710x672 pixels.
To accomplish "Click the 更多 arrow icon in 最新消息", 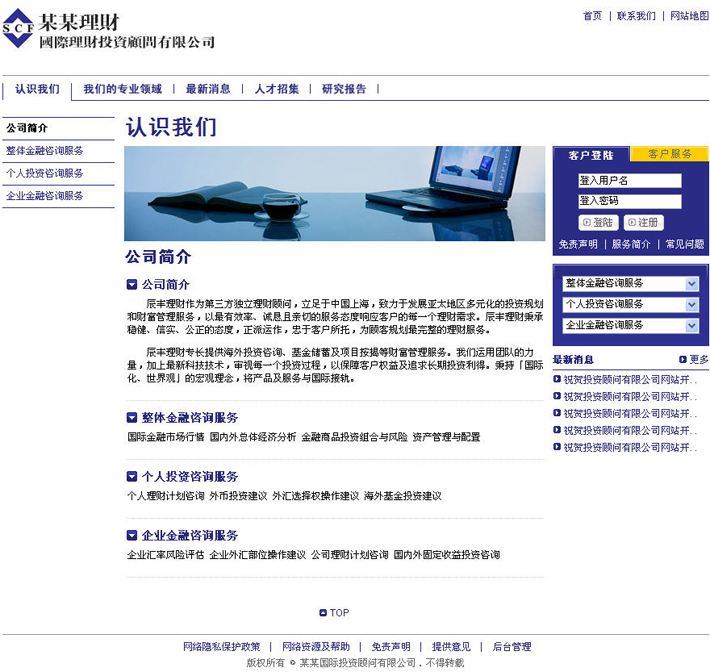I will pyautogui.click(x=683, y=360).
